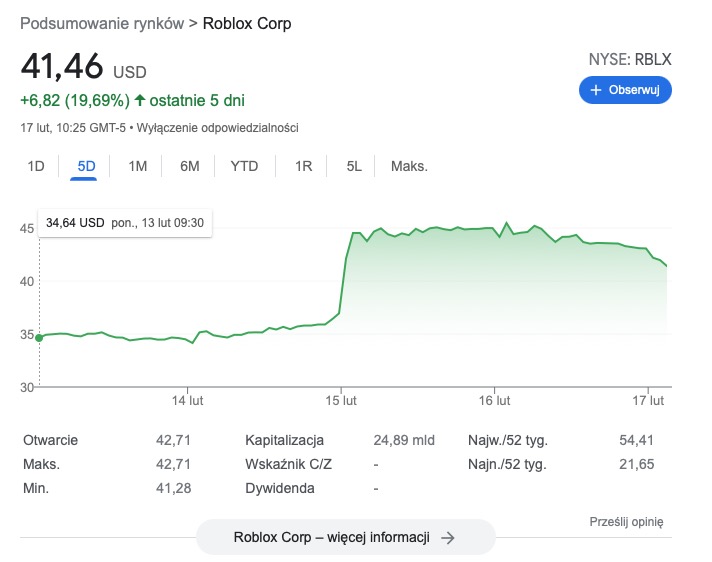Select the 5D time range tab

(86, 166)
